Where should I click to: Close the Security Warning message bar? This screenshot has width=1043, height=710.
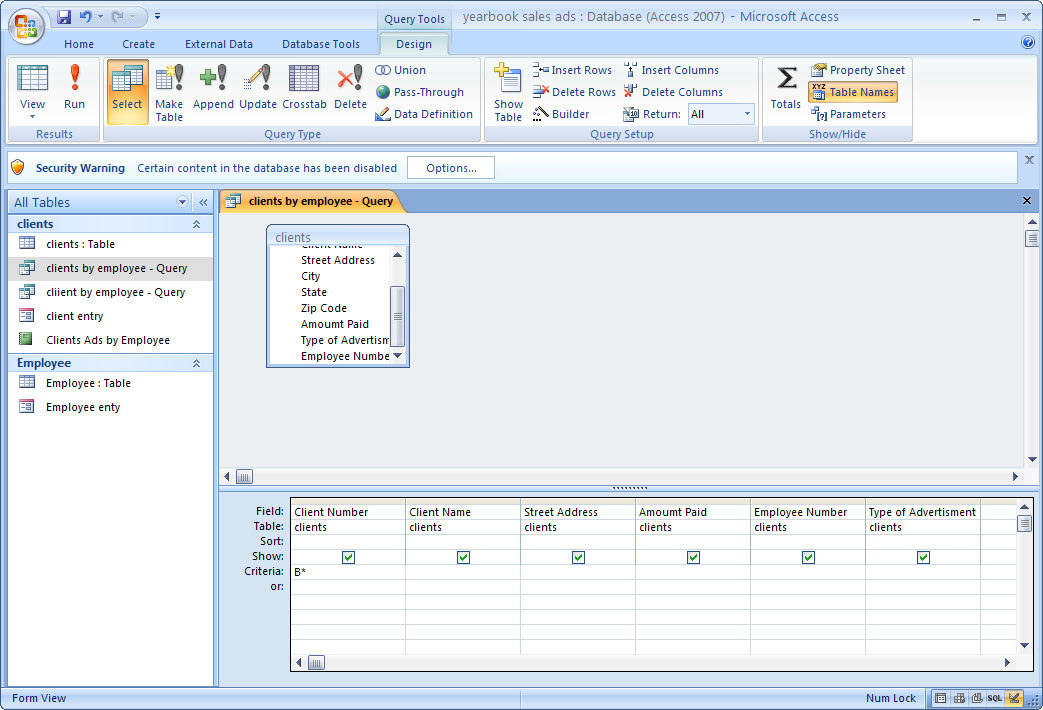tap(1029, 160)
